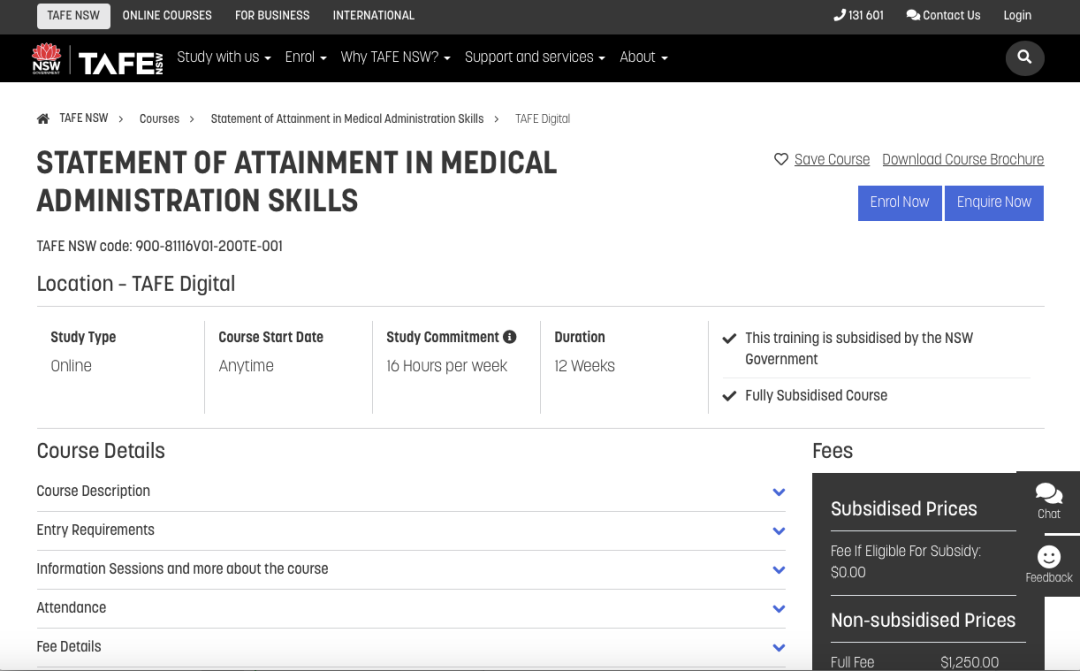
Task: Click the heart icon beside Save Course
Action: click(780, 159)
